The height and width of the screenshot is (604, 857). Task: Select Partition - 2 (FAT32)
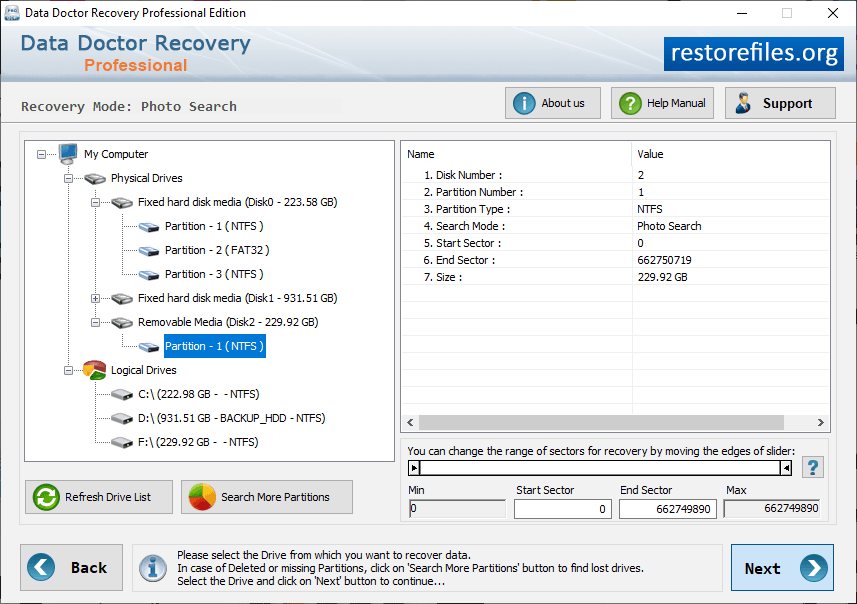pyautogui.click(x=217, y=250)
